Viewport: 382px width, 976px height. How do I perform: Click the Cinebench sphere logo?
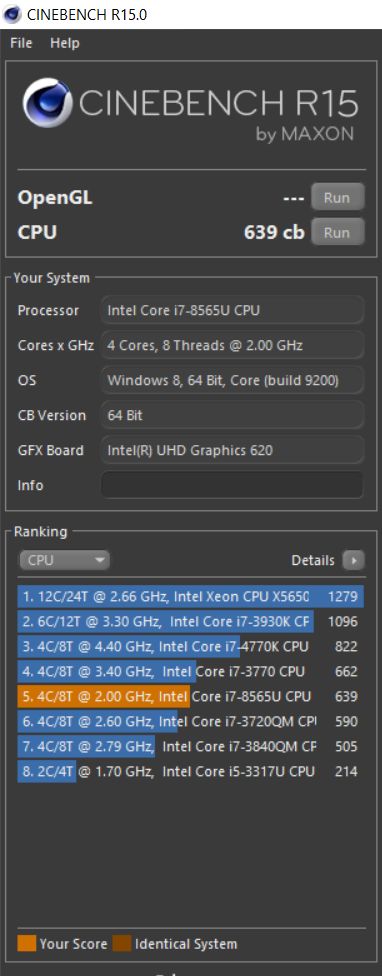pyautogui.click(x=47, y=103)
